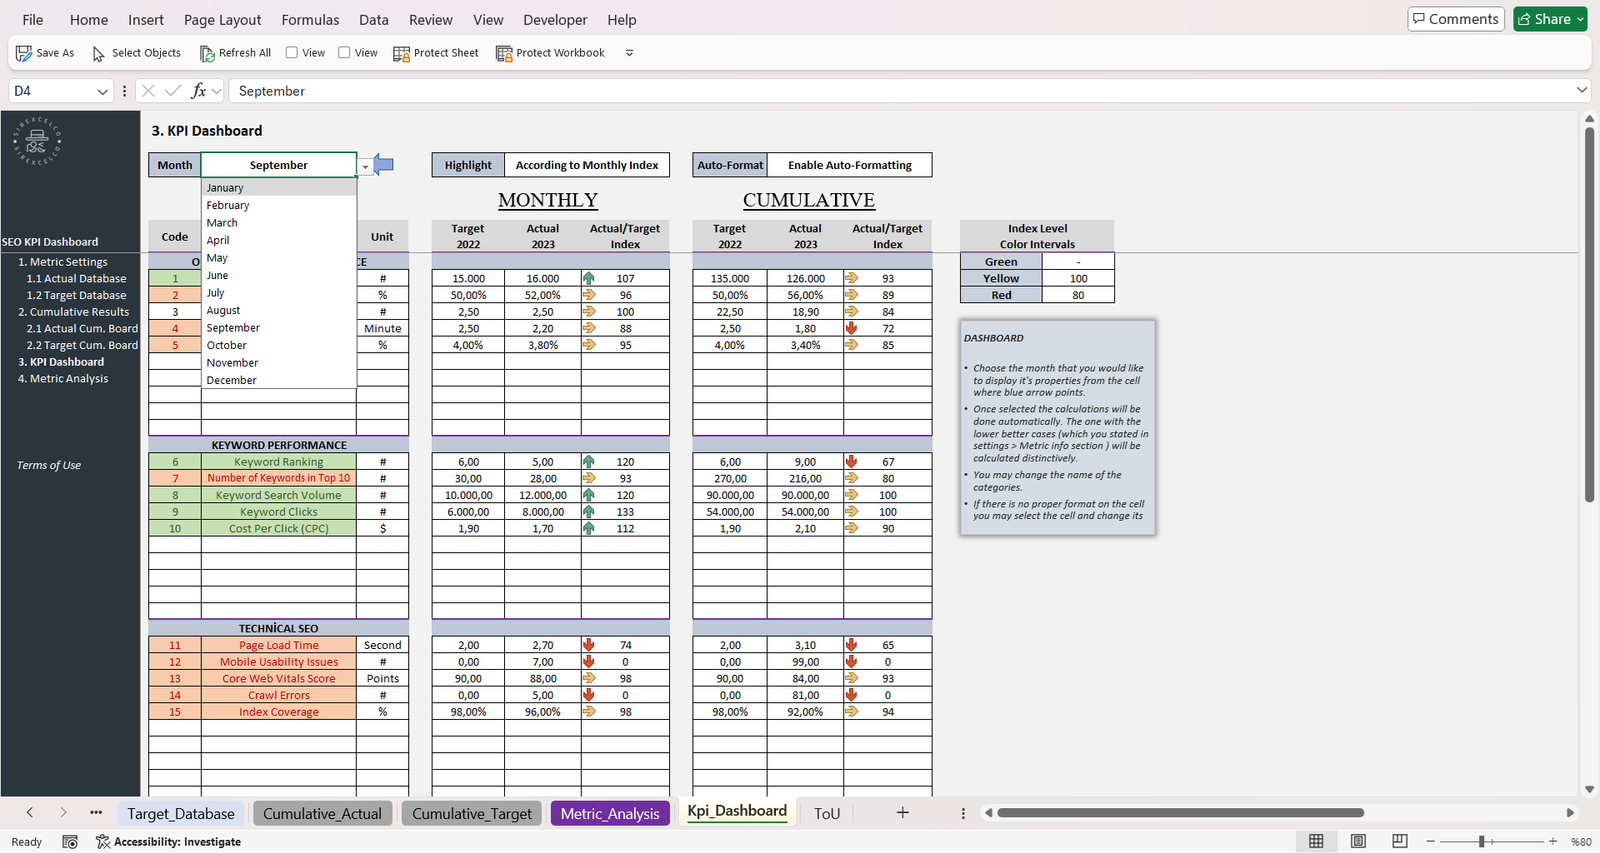Image resolution: width=1600 pixels, height=853 pixels.
Task: Toggle the second View checkbox
Action: point(344,53)
